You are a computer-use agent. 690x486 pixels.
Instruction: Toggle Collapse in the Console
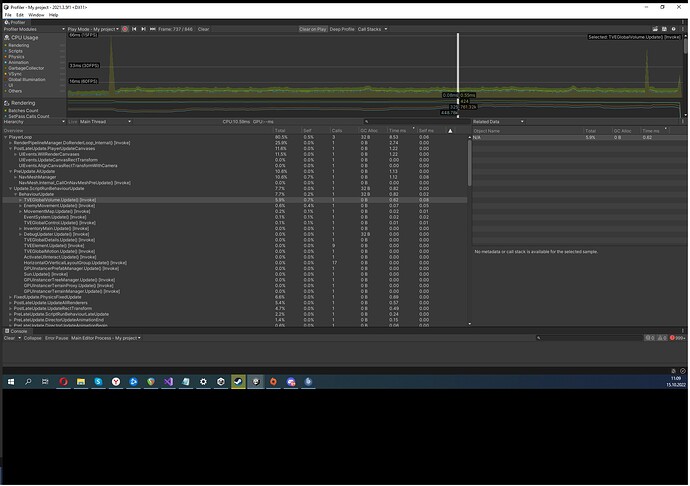pyautogui.click(x=33, y=338)
